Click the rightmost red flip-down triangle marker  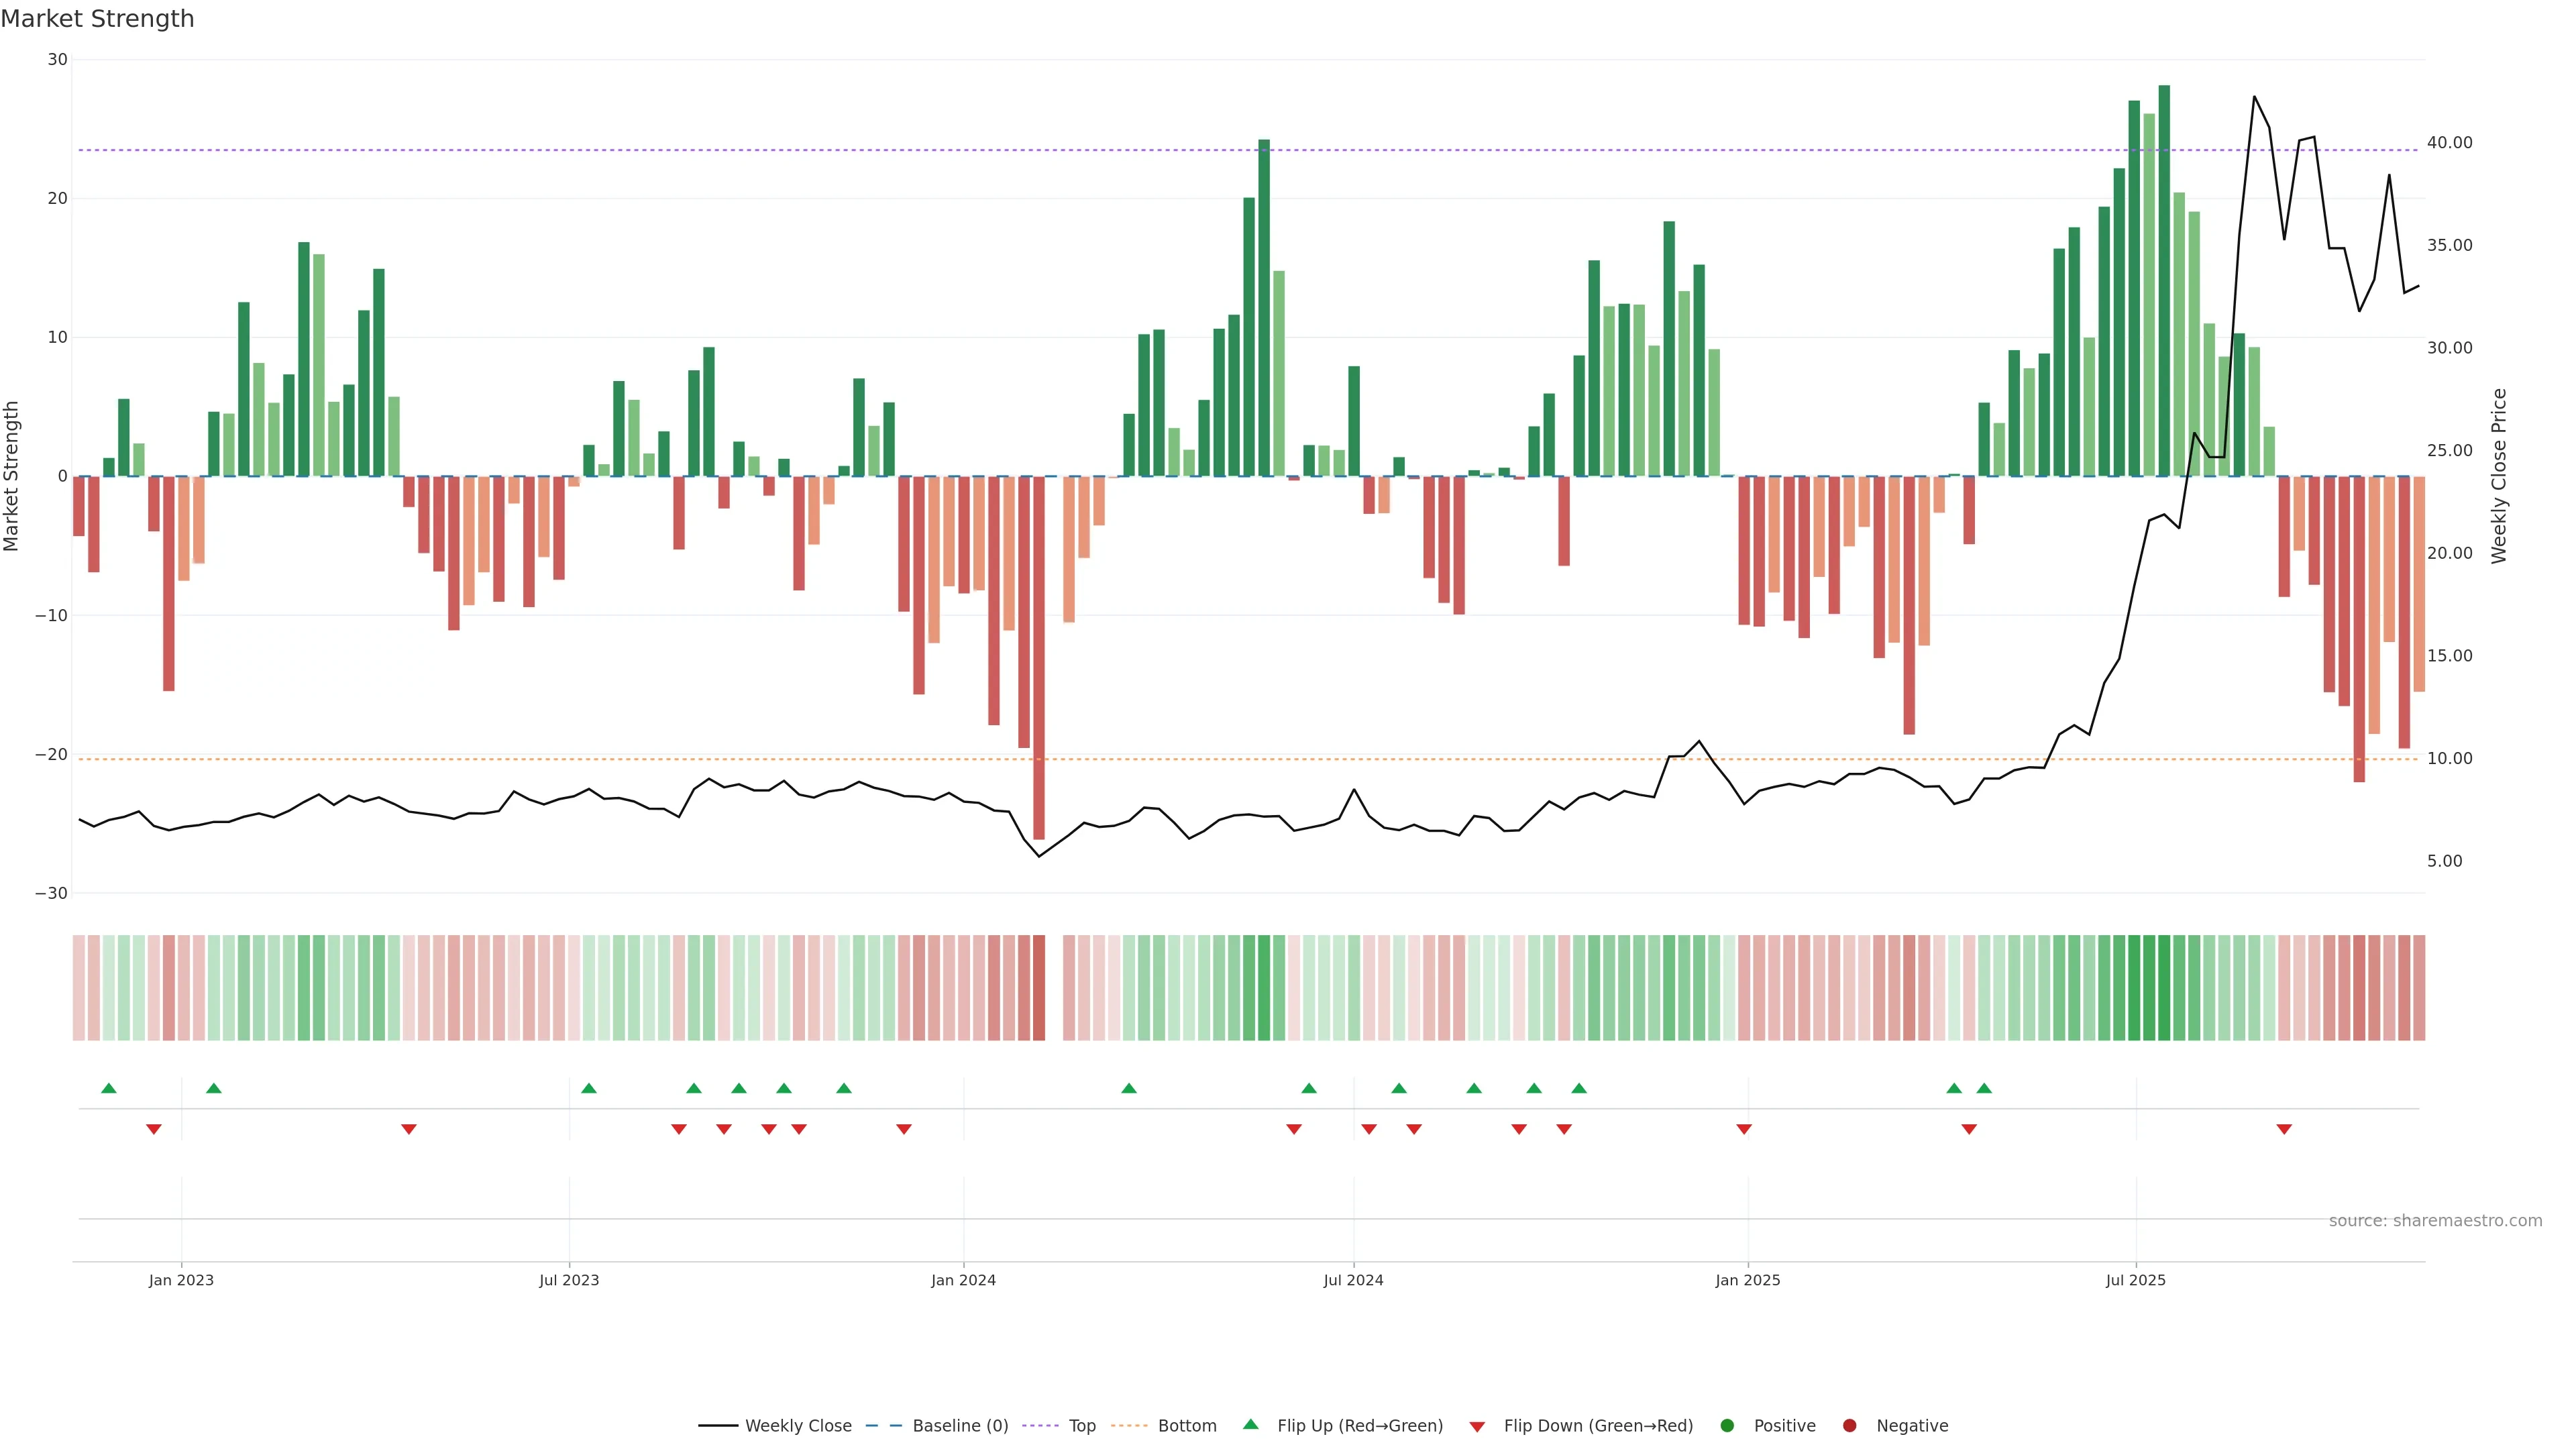[2284, 1129]
